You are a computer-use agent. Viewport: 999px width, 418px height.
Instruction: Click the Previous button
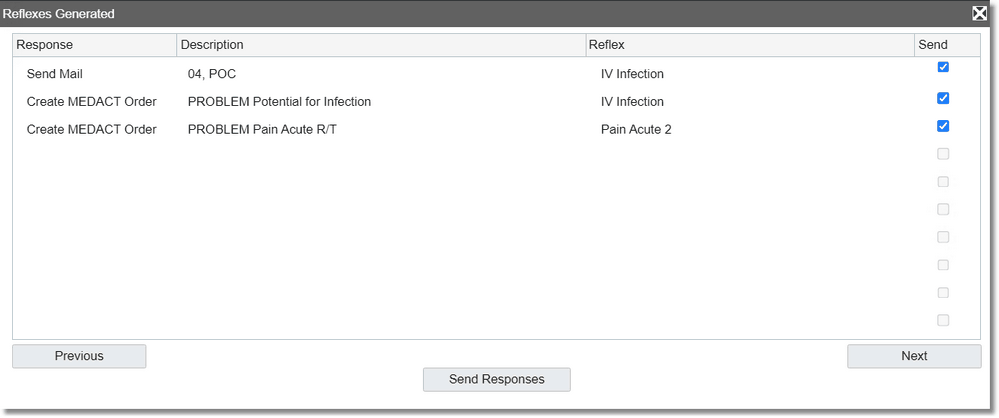pyautogui.click(x=79, y=356)
